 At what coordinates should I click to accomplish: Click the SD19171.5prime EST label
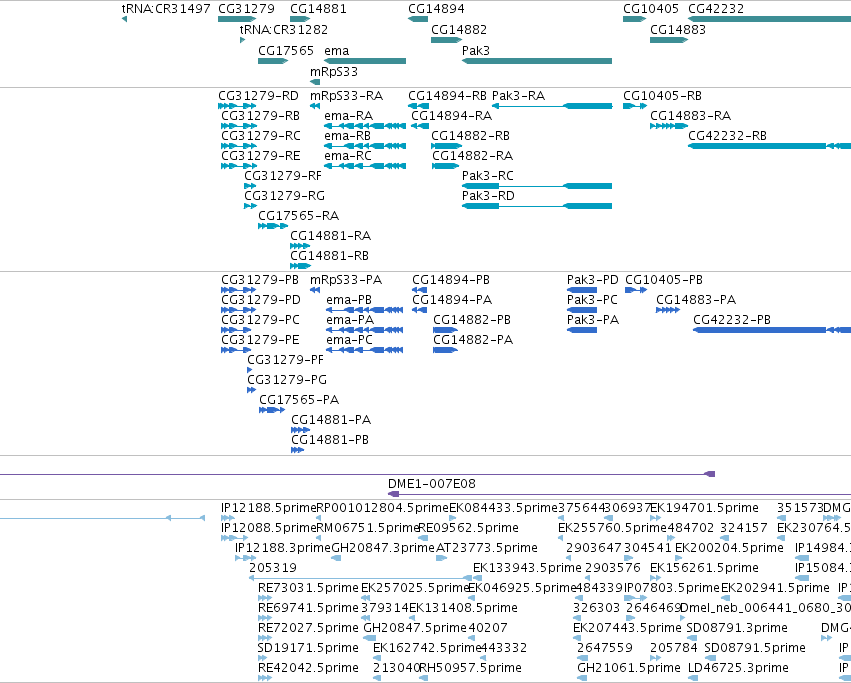click(x=308, y=648)
